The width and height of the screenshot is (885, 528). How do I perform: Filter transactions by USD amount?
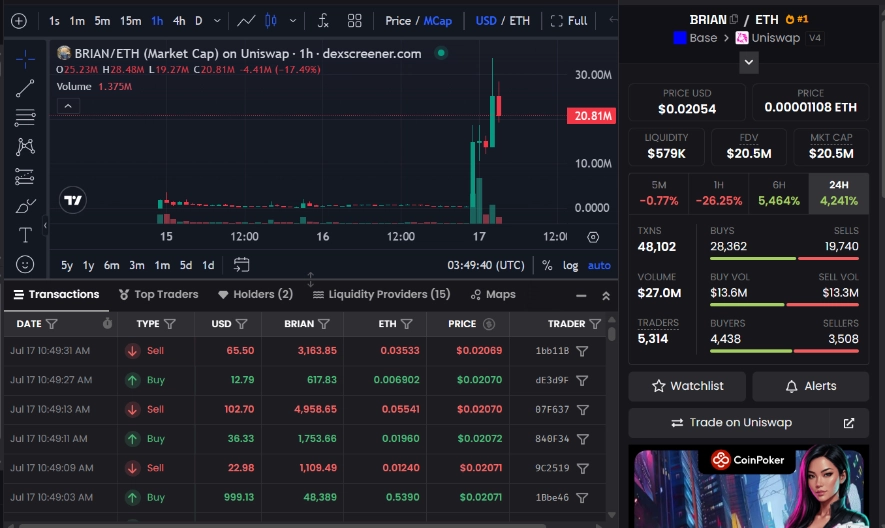pos(242,324)
